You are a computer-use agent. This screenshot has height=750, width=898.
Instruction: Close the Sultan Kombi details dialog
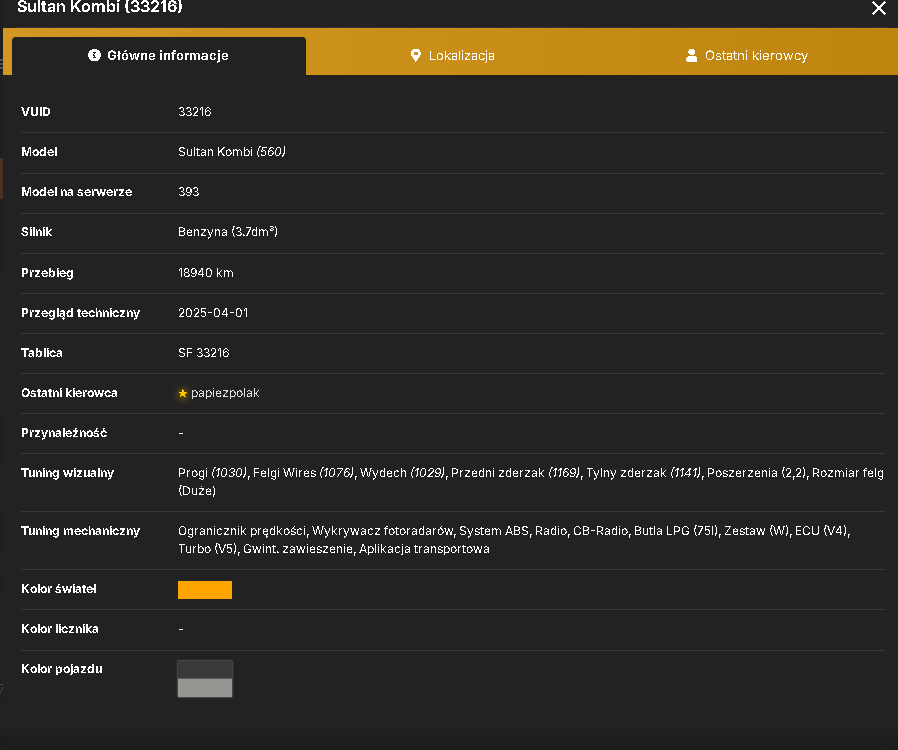[879, 8]
